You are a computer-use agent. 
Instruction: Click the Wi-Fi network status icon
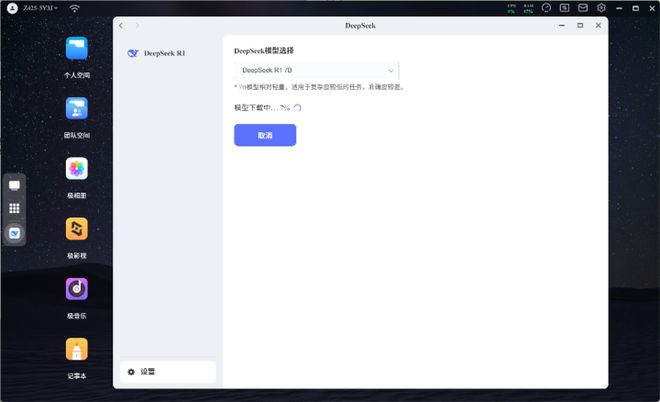[x=74, y=8]
